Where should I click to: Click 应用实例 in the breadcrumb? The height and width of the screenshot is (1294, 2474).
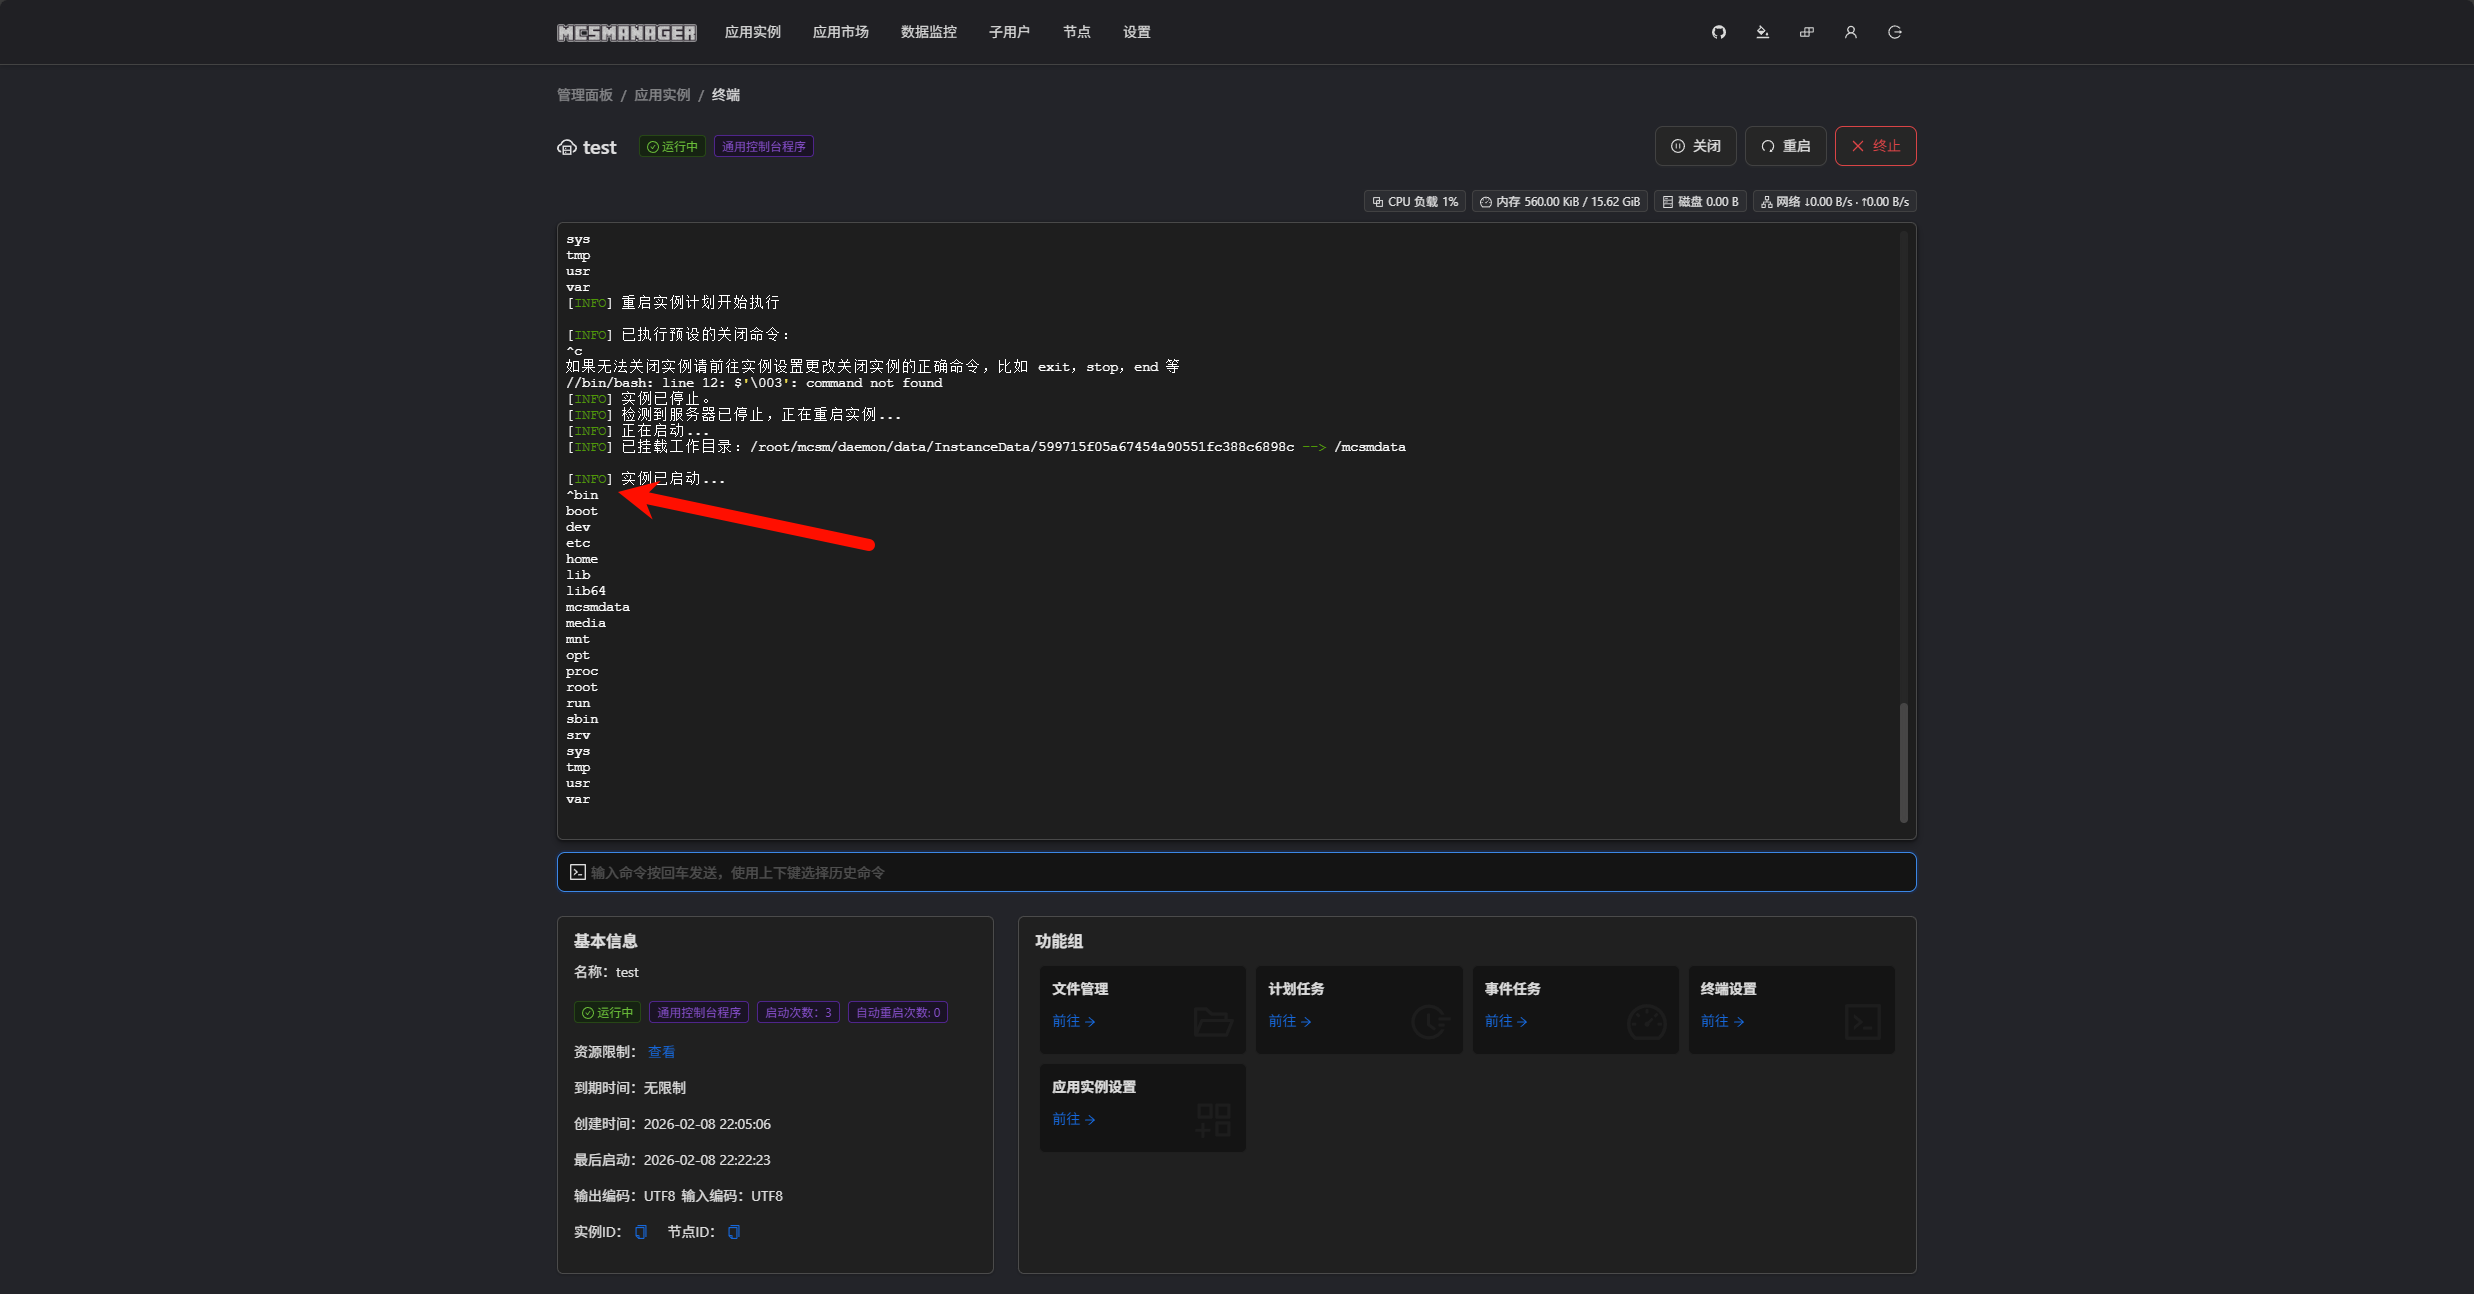(x=662, y=95)
